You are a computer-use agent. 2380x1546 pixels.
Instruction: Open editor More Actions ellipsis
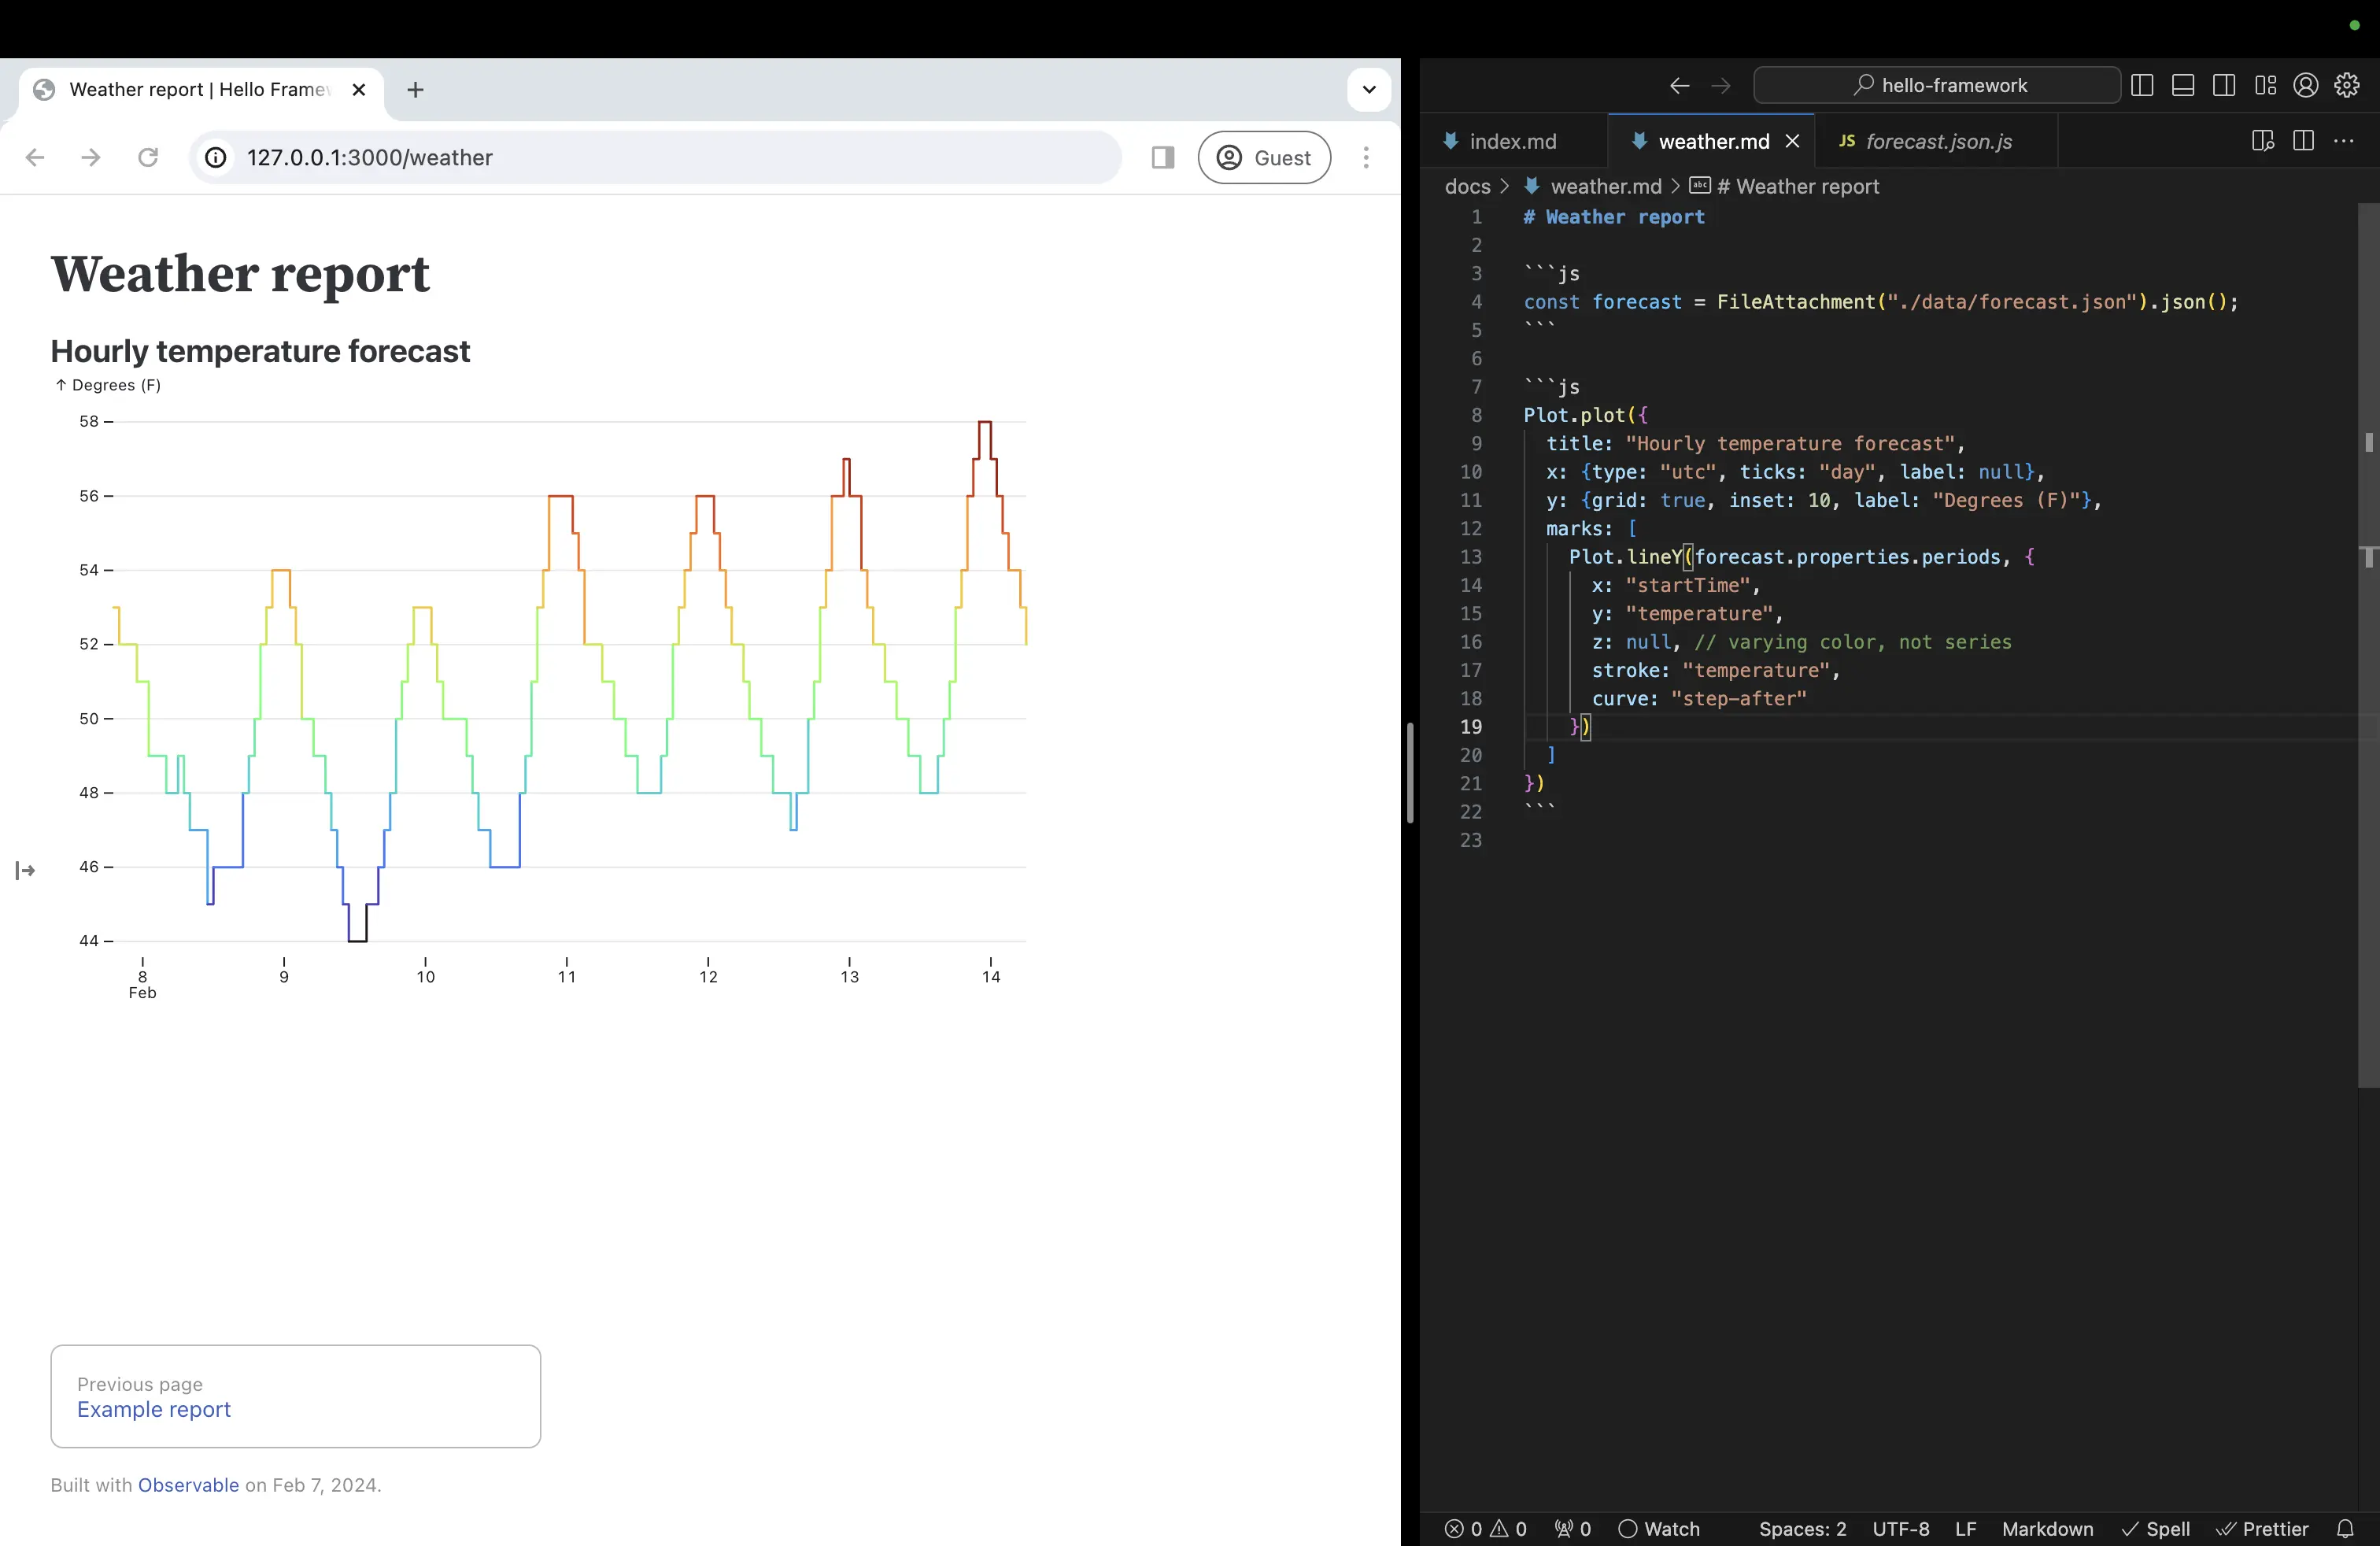(x=2344, y=141)
